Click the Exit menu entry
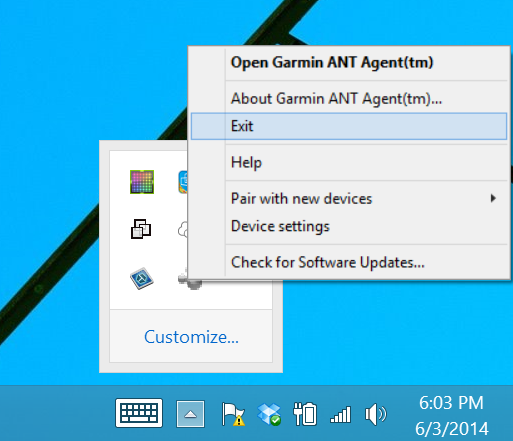The image size is (513, 441). pyautogui.click(x=349, y=126)
